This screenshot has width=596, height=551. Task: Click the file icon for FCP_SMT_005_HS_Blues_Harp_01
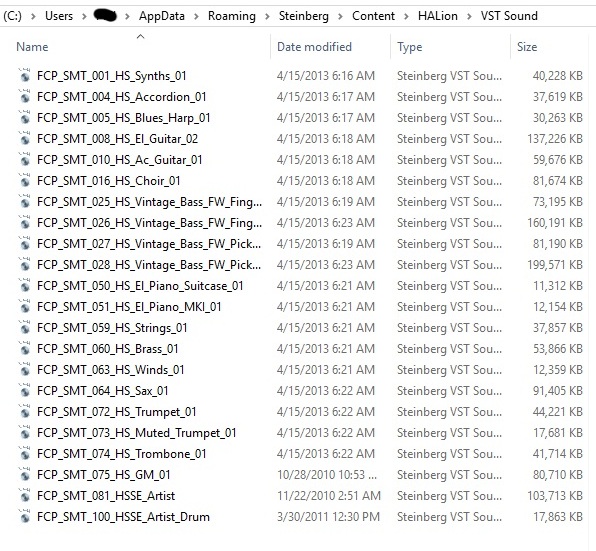tap(24, 117)
